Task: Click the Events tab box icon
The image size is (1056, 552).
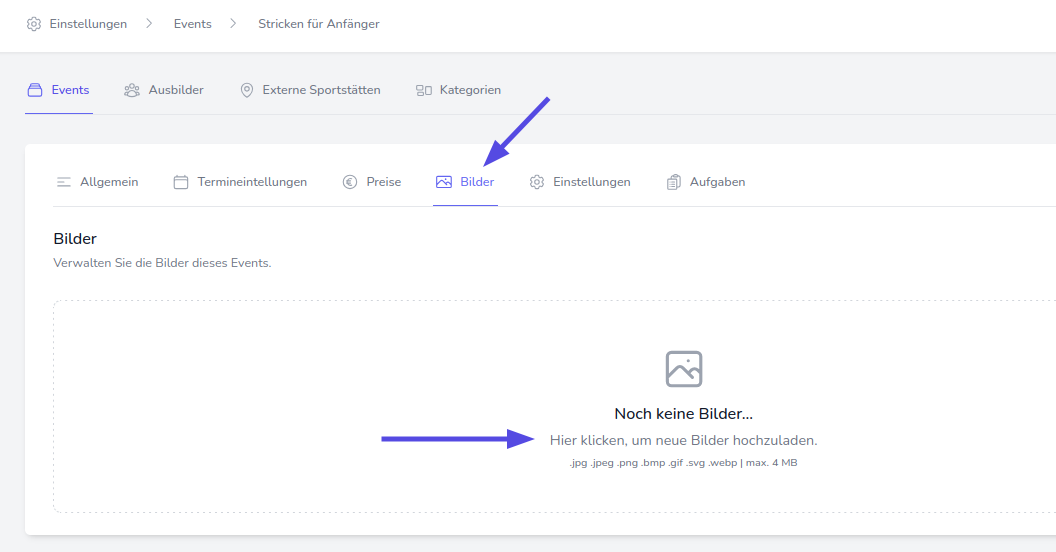Action: 35,90
